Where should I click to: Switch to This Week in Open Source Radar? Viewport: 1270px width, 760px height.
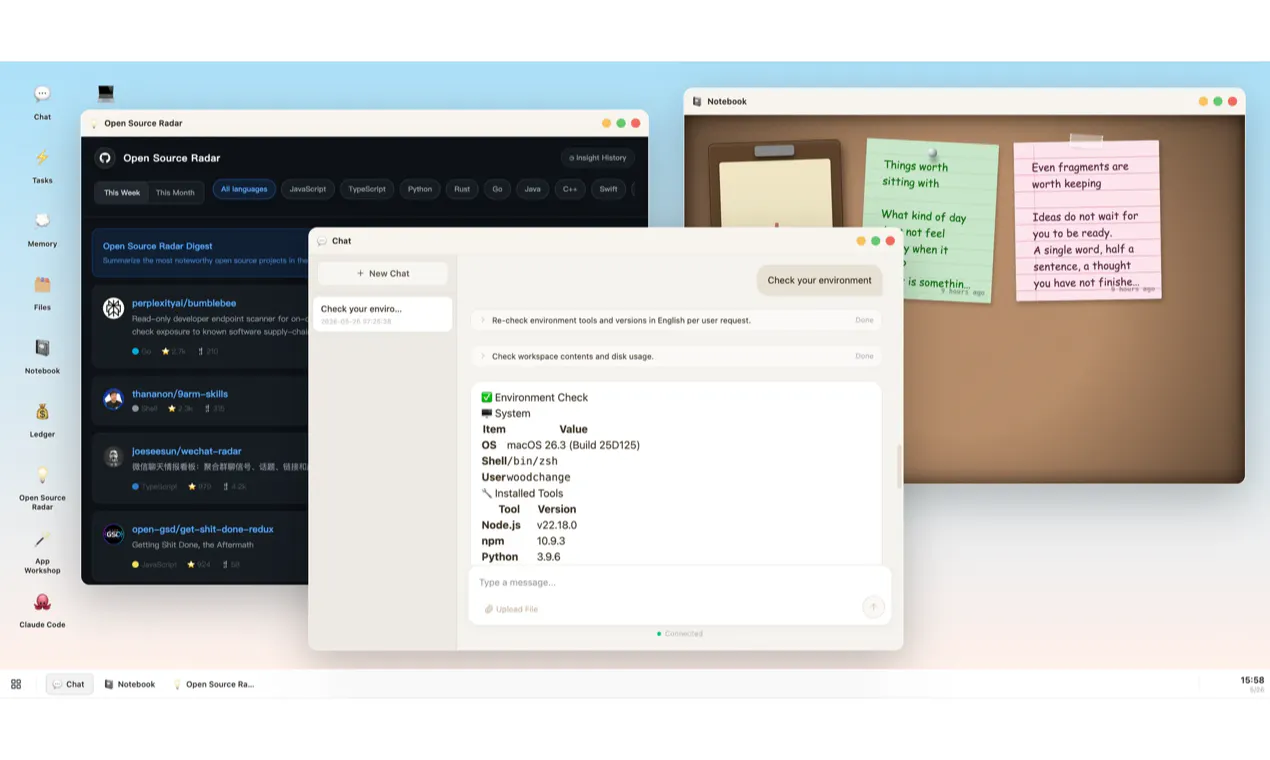point(122,192)
